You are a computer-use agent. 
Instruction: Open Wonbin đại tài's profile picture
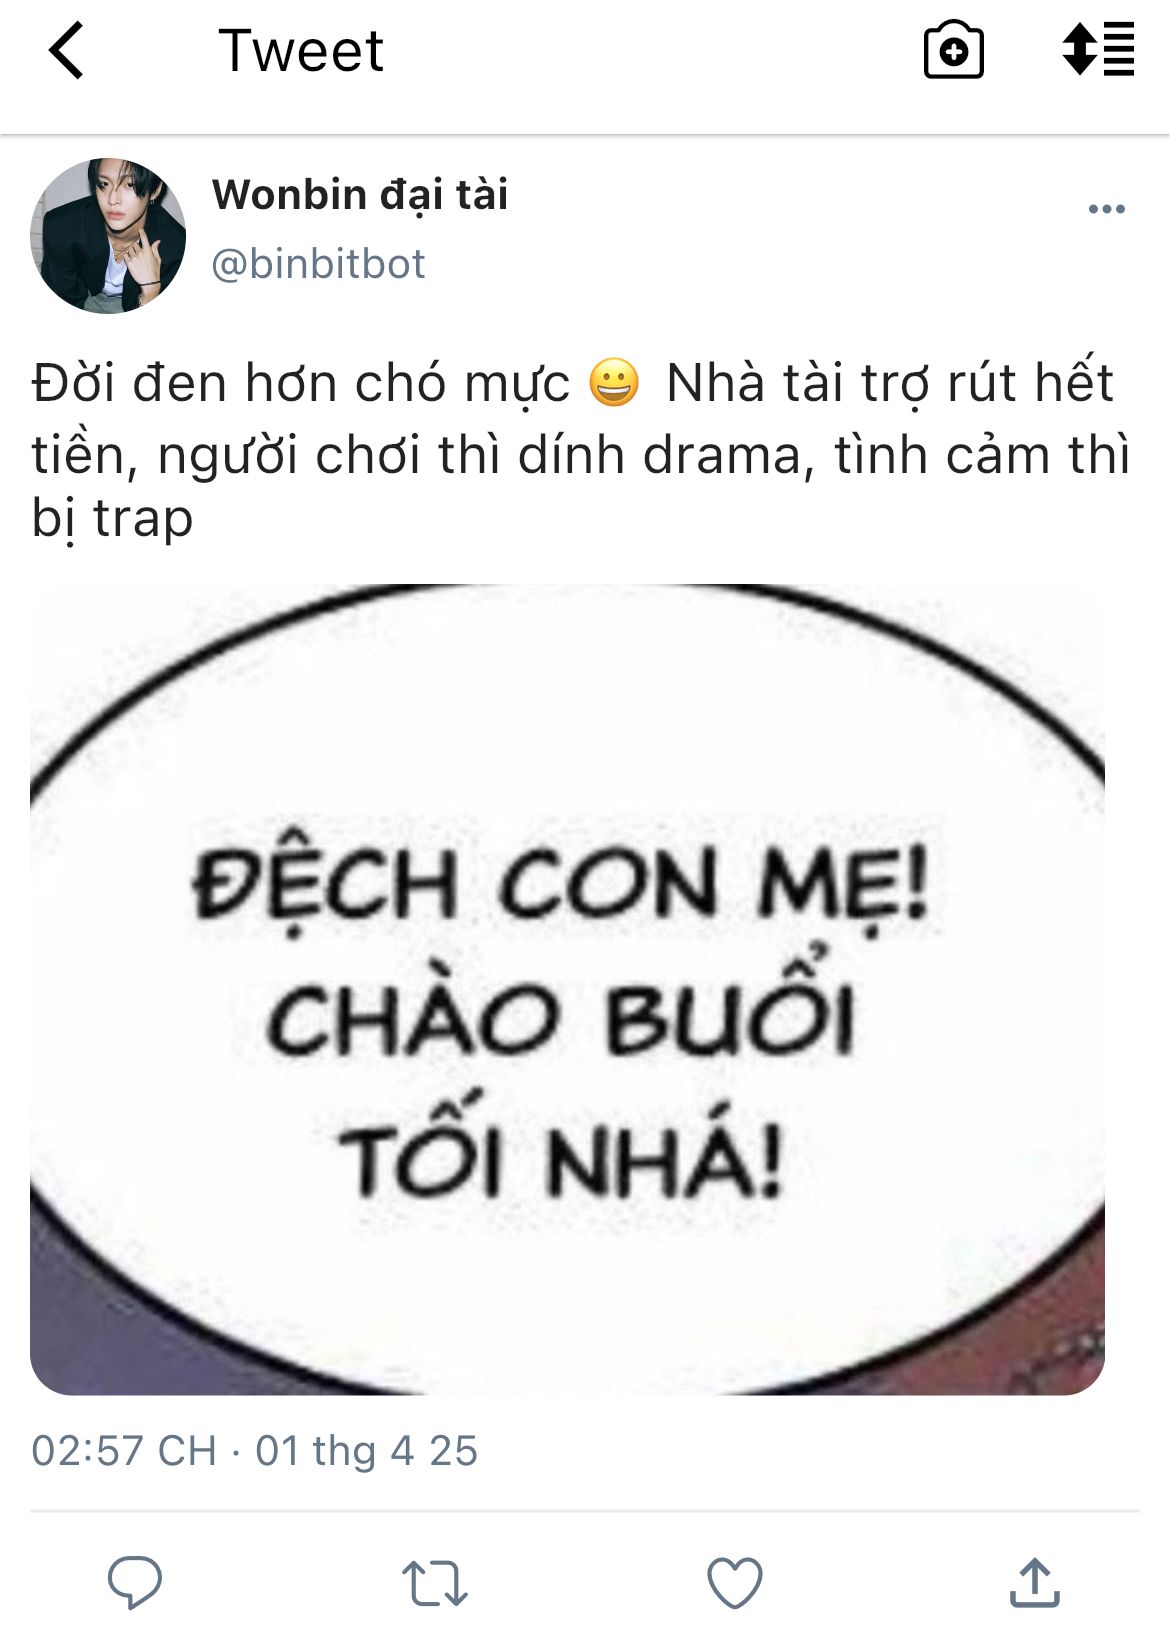pyautogui.click(x=108, y=236)
